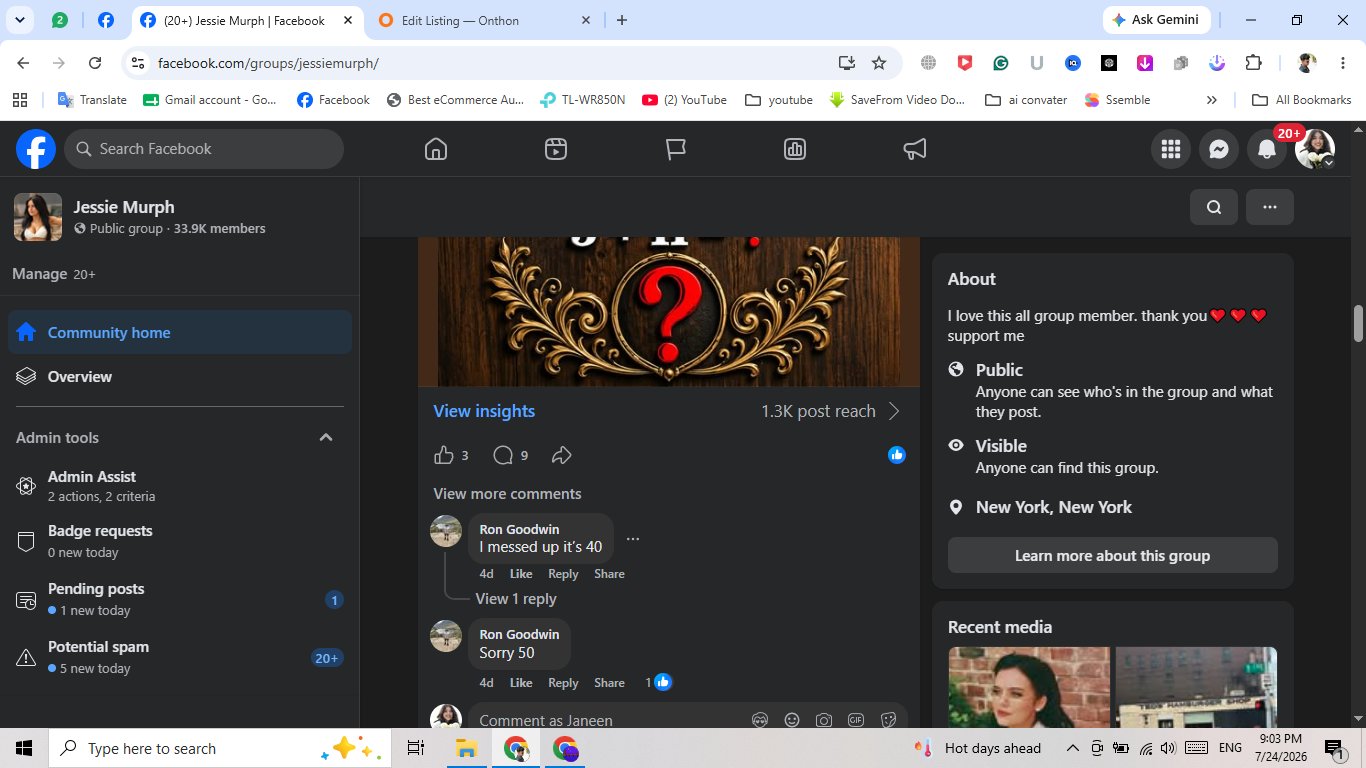Open the Ads Manager chart icon
Viewport: 1366px width, 768px height.
[795, 149]
